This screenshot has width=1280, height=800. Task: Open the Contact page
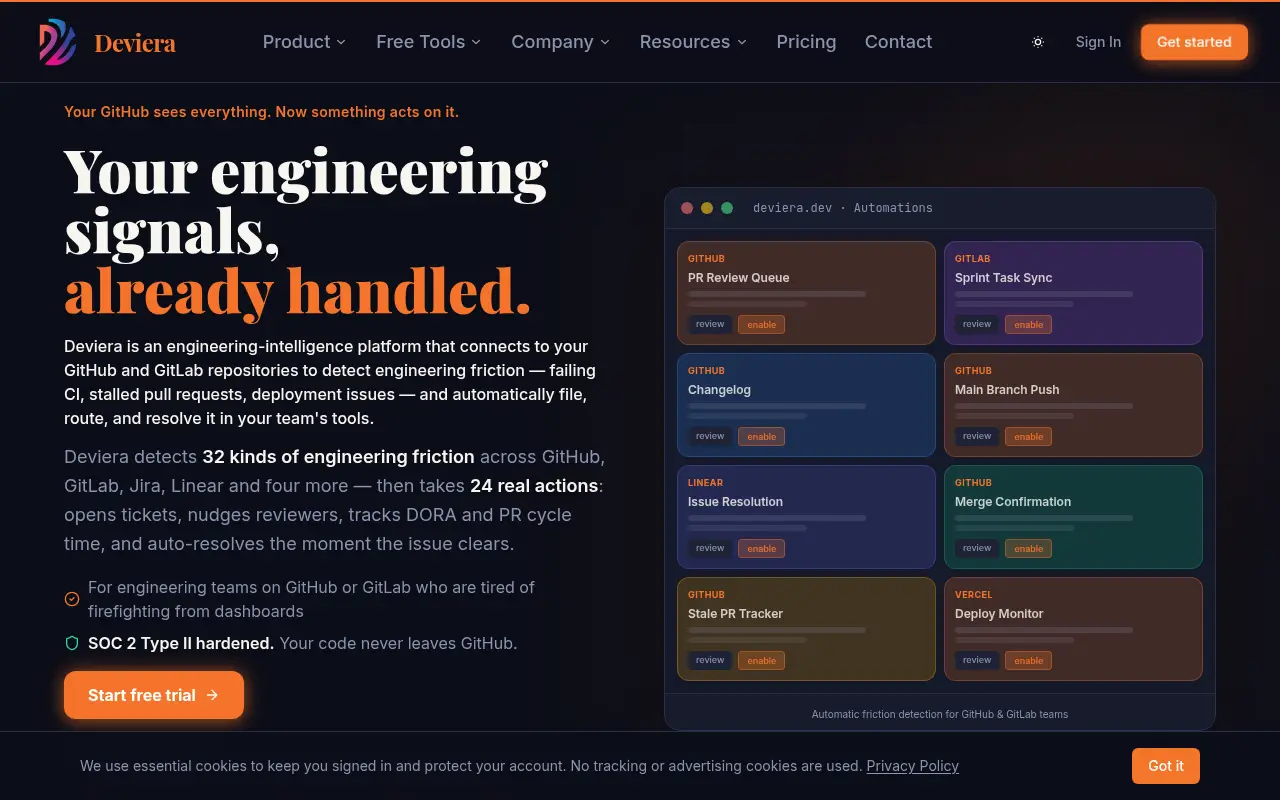pyautogui.click(x=898, y=42)
